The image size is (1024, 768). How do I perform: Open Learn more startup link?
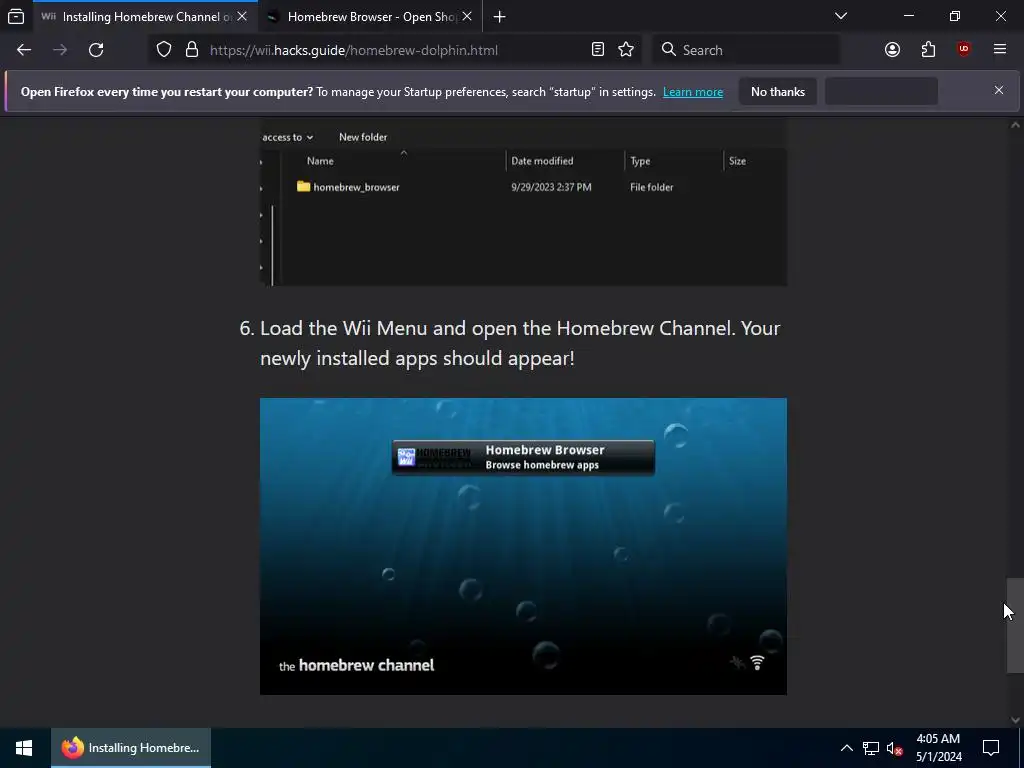coord(693,92)
